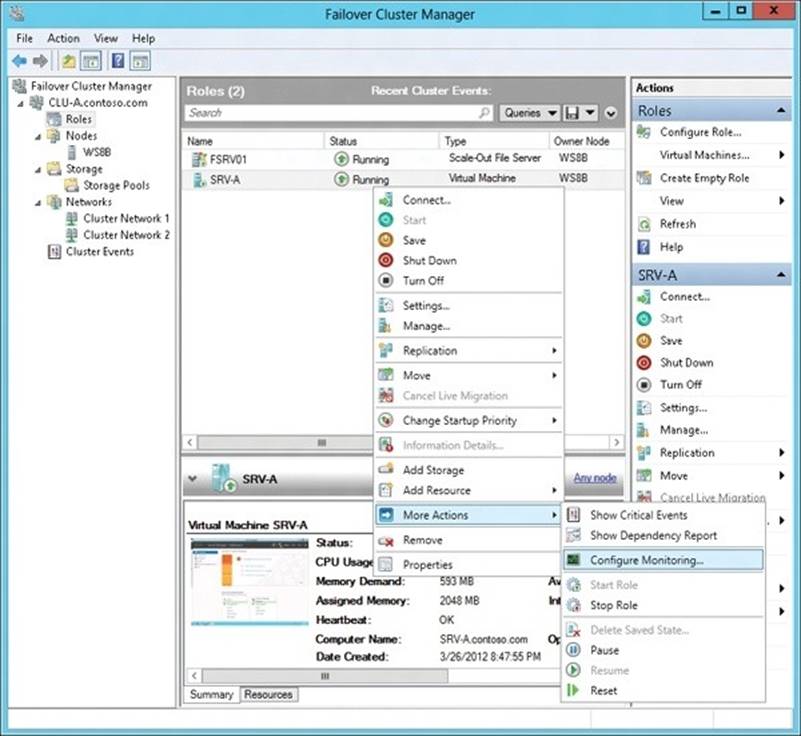Click the blue Help question mark toolbar icon

point(118,61)
